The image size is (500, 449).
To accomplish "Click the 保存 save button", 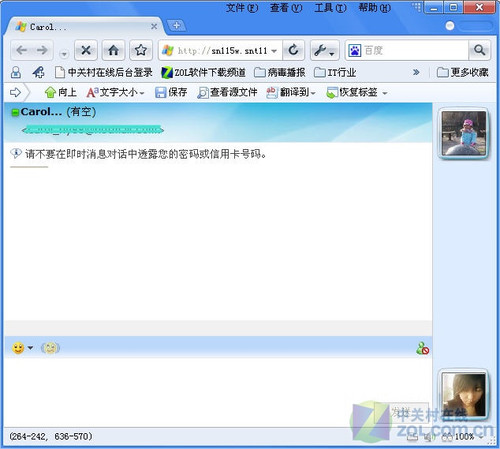I will tap(171, 92).
